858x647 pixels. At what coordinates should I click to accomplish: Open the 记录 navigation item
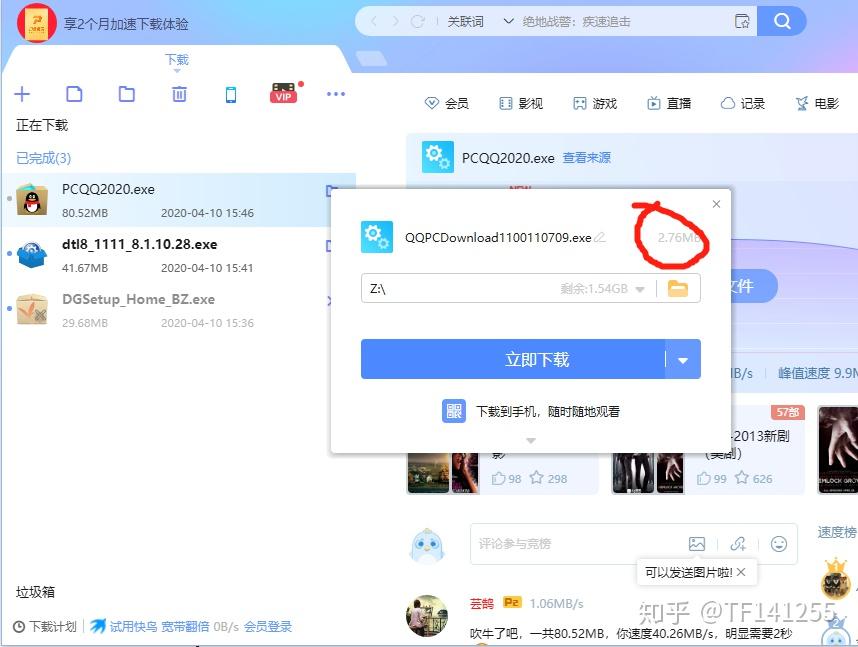[x=743, y=103]
